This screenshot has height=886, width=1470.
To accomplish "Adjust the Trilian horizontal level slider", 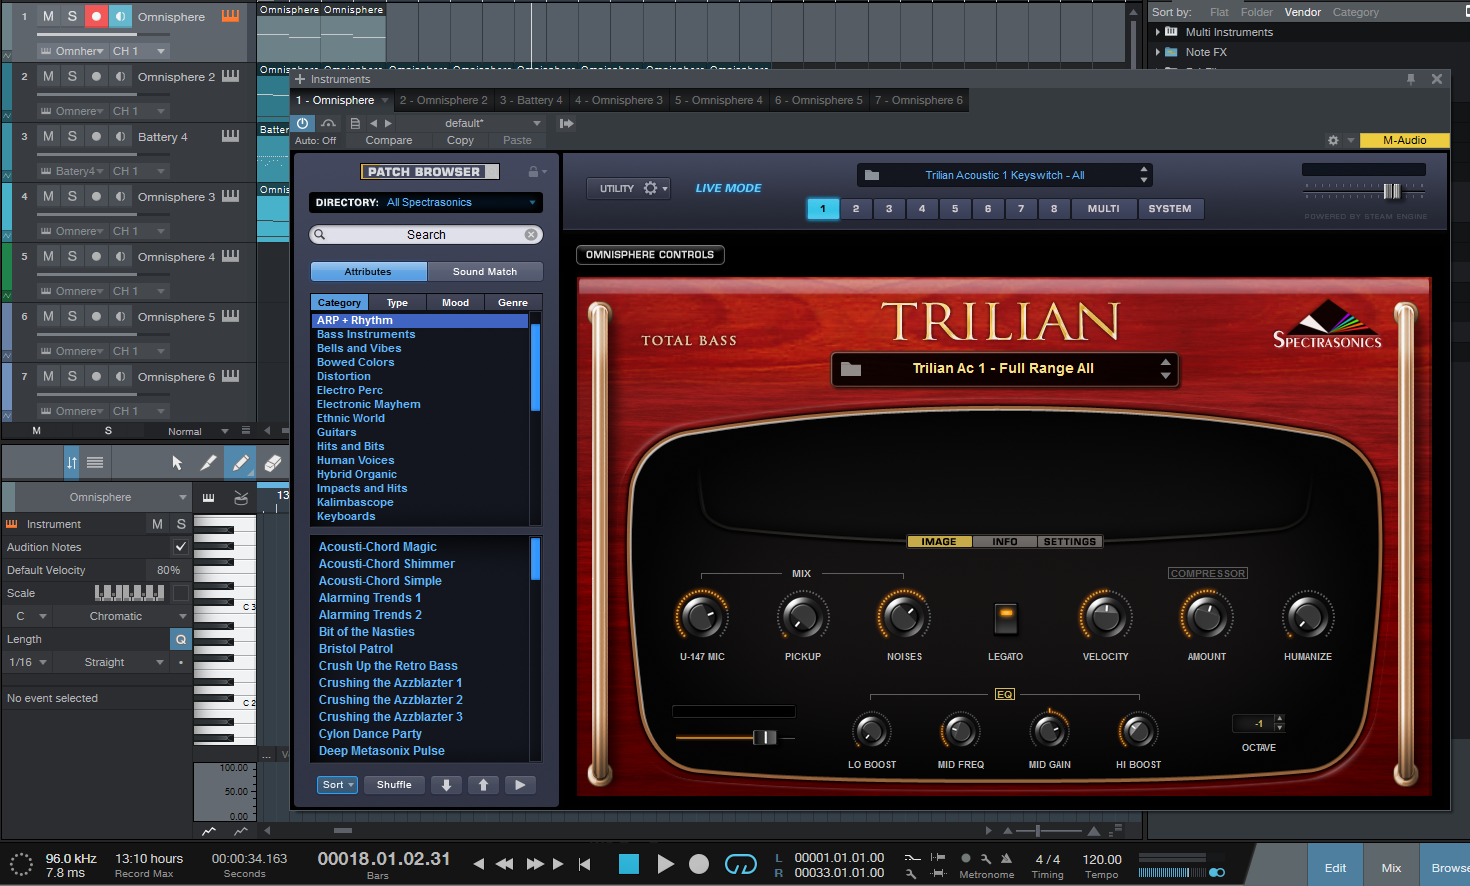I will pyautogui.click(x=765, y=737).
